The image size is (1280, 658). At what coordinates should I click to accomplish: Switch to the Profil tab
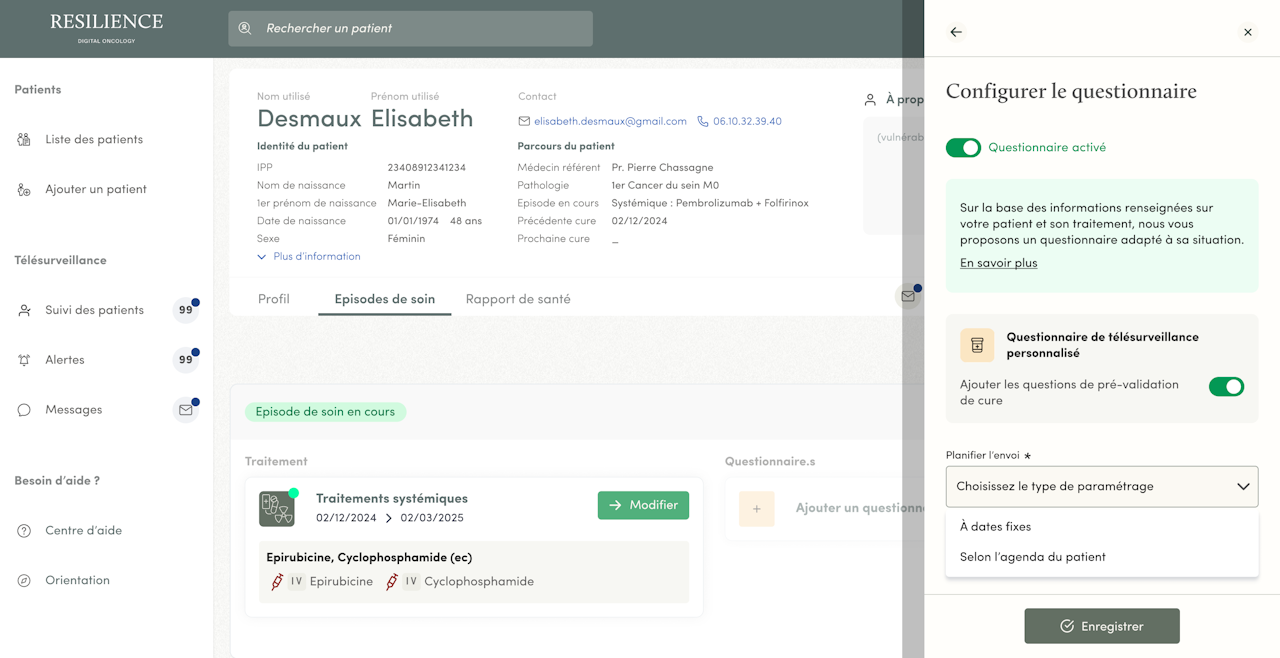(x=274, y=299)
